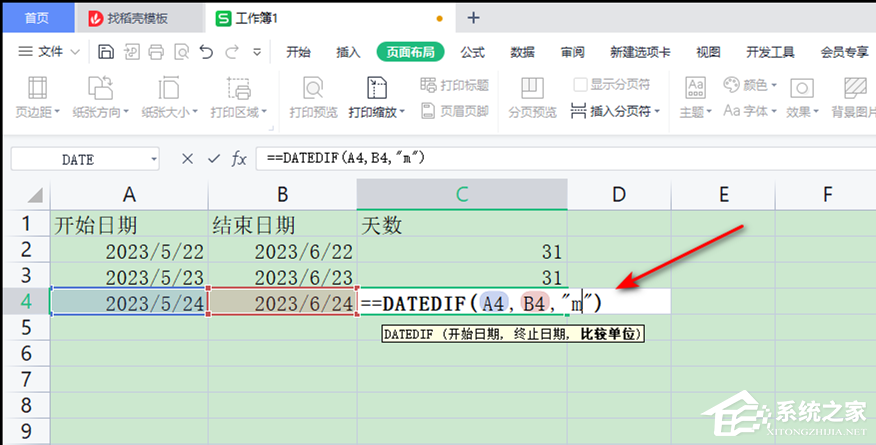Image resolution: width=876 pixels, height=445 pixels.
Task: Expand the 页边距 dropdown arrow
Action: (57, 112)
